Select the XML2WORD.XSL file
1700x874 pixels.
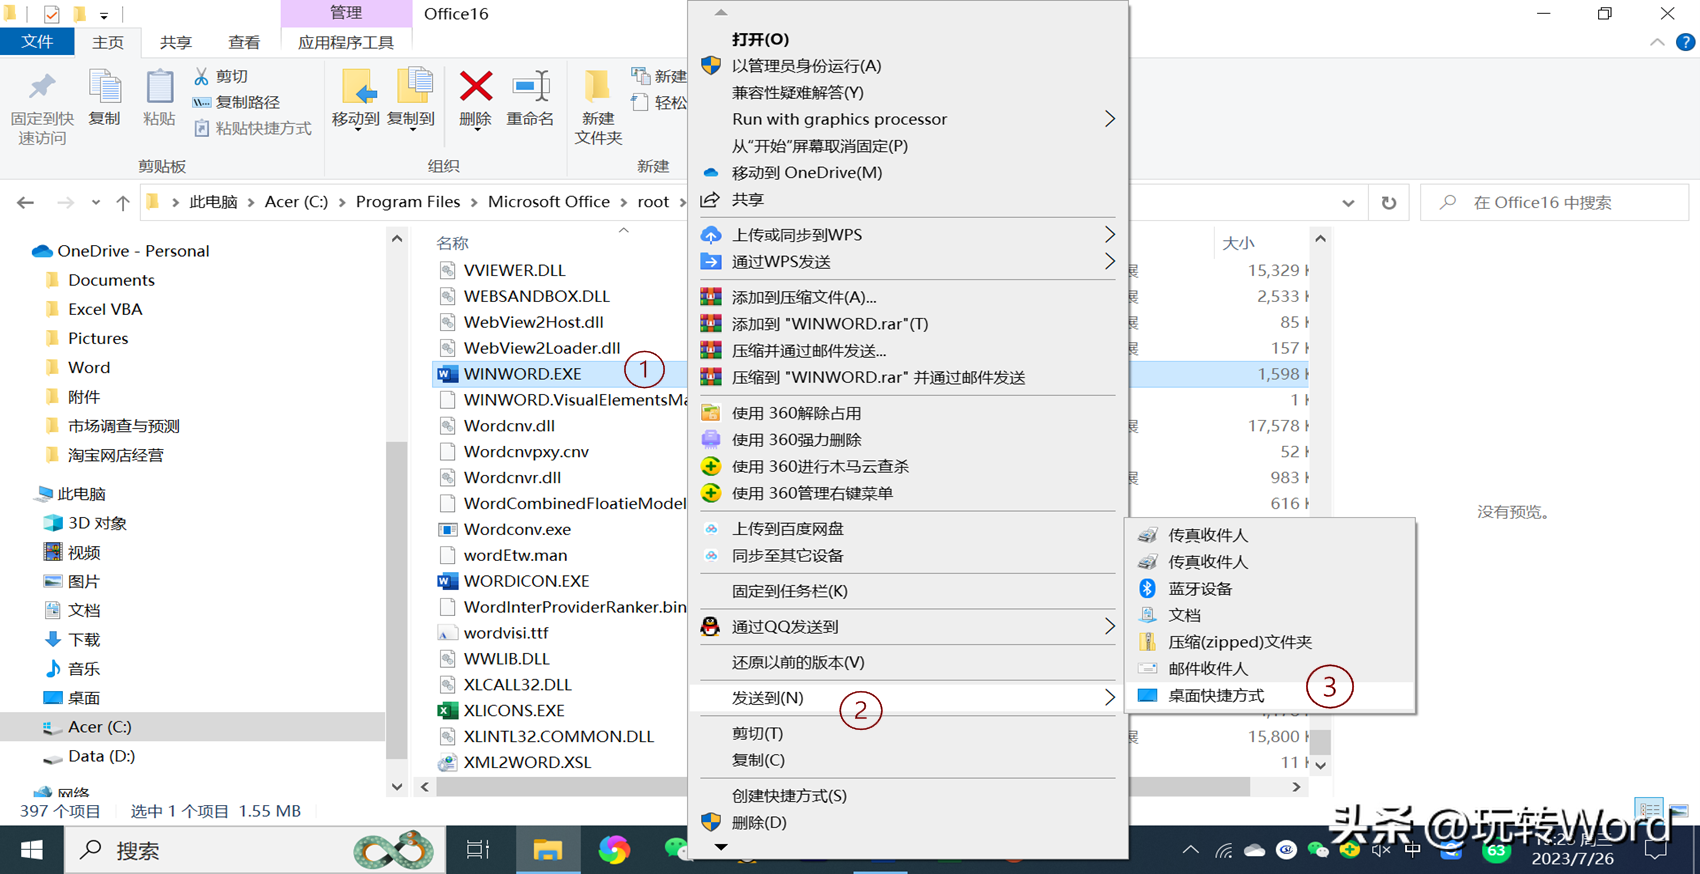coord(527,763)
